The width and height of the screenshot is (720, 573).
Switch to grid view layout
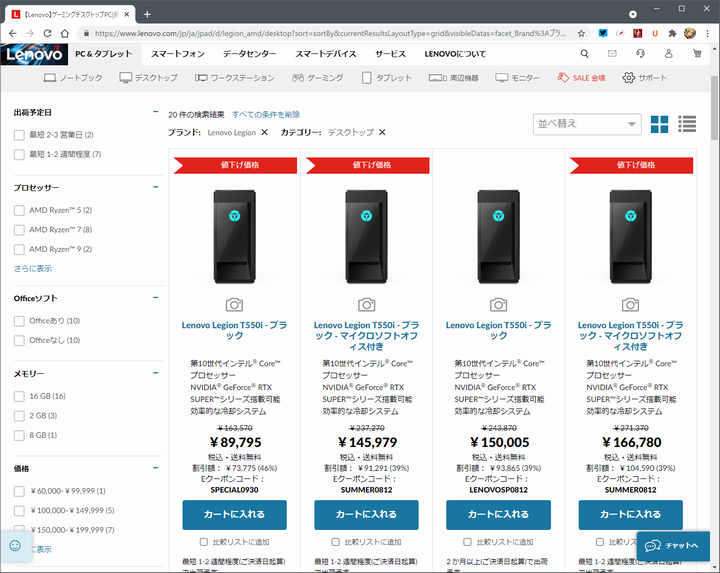659,124
